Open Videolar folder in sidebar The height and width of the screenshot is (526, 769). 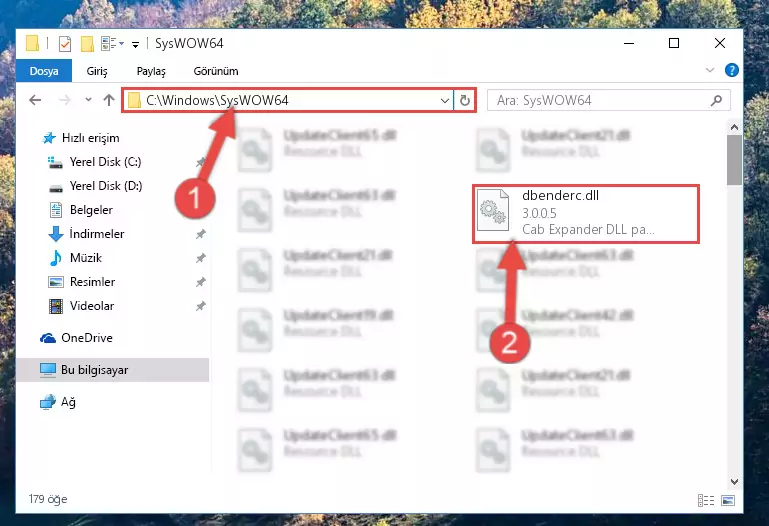92,306
